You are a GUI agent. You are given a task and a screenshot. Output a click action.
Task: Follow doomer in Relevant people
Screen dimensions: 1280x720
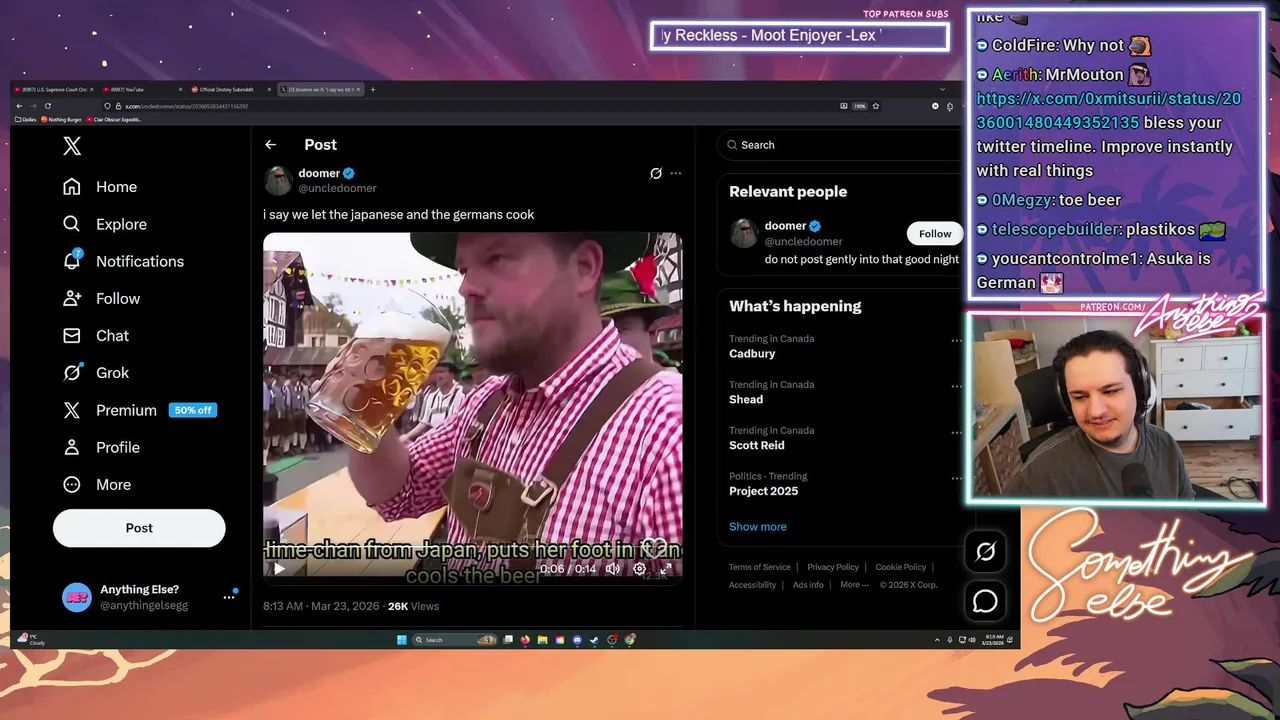(x=935, y=233)
